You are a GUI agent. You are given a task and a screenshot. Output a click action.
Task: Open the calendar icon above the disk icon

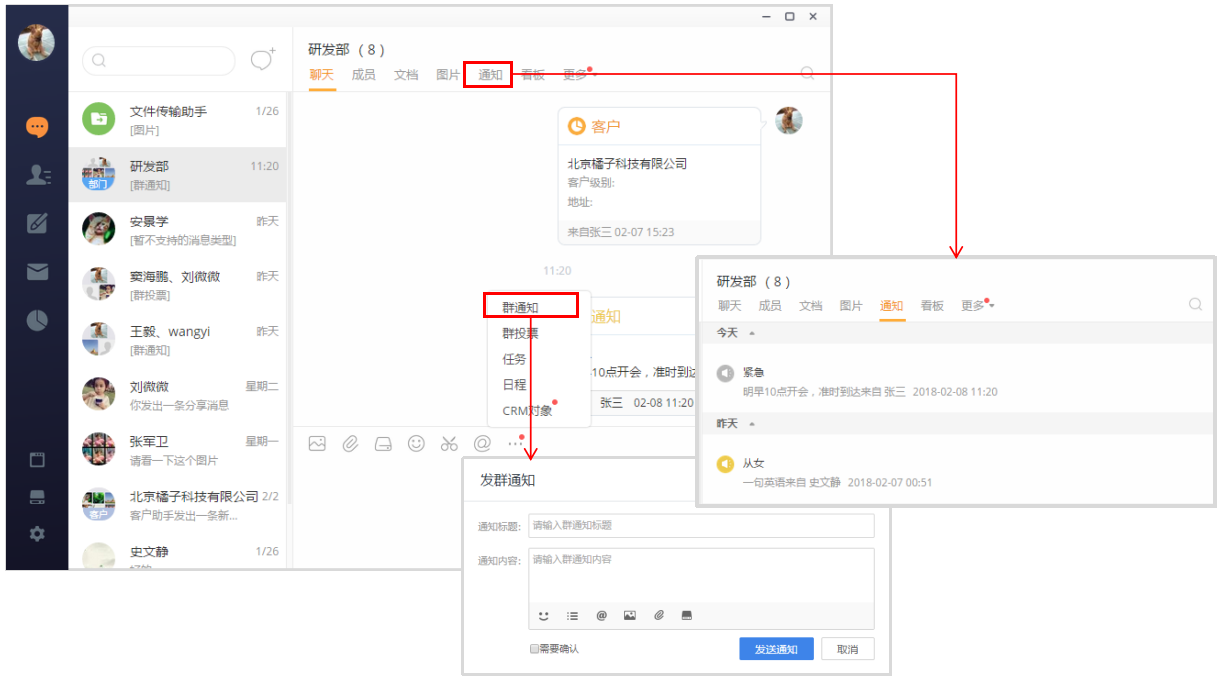coord(37,460)
